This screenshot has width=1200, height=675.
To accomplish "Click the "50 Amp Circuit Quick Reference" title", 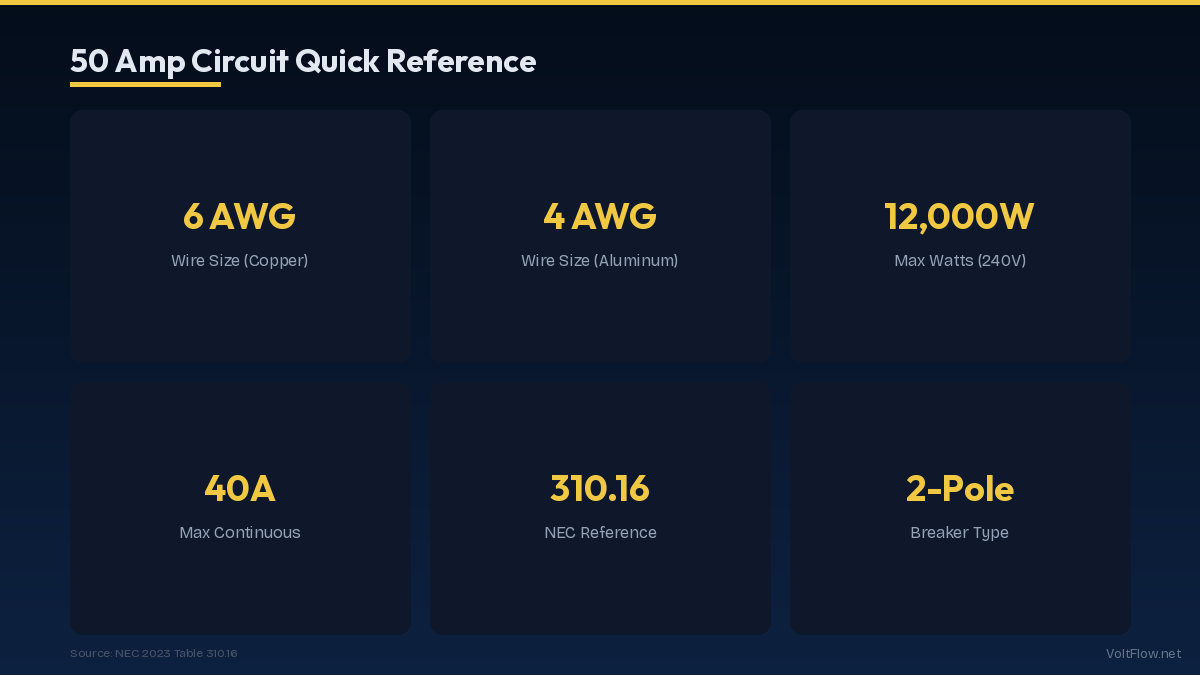I will coord(303,62).
